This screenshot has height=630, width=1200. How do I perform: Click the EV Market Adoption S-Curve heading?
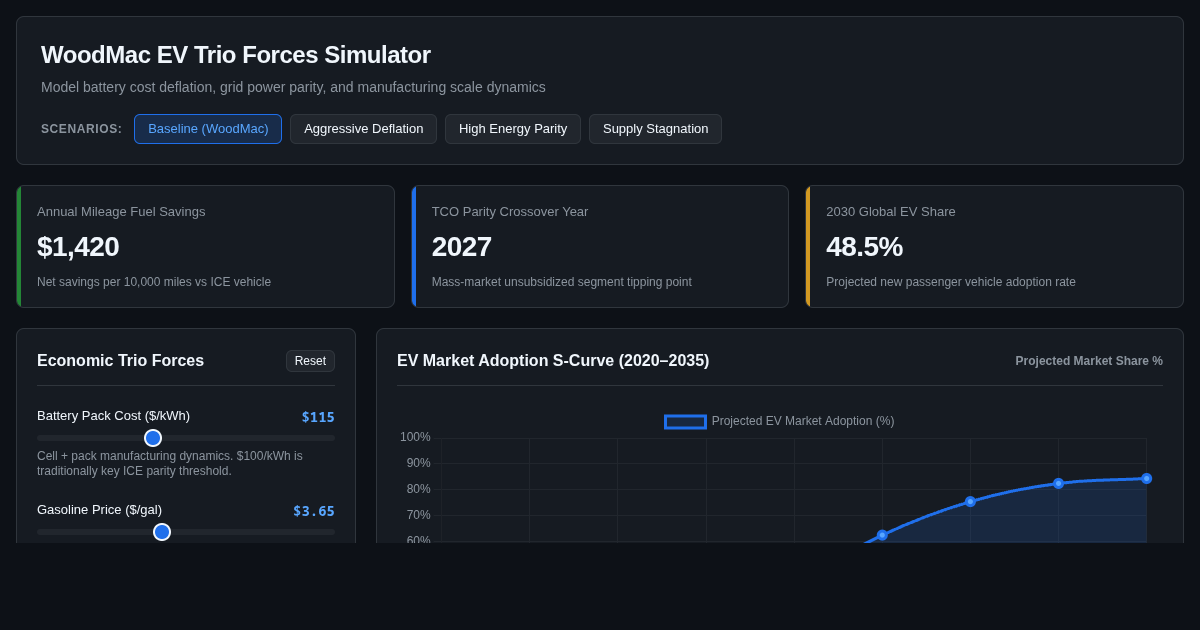point(553,361)
